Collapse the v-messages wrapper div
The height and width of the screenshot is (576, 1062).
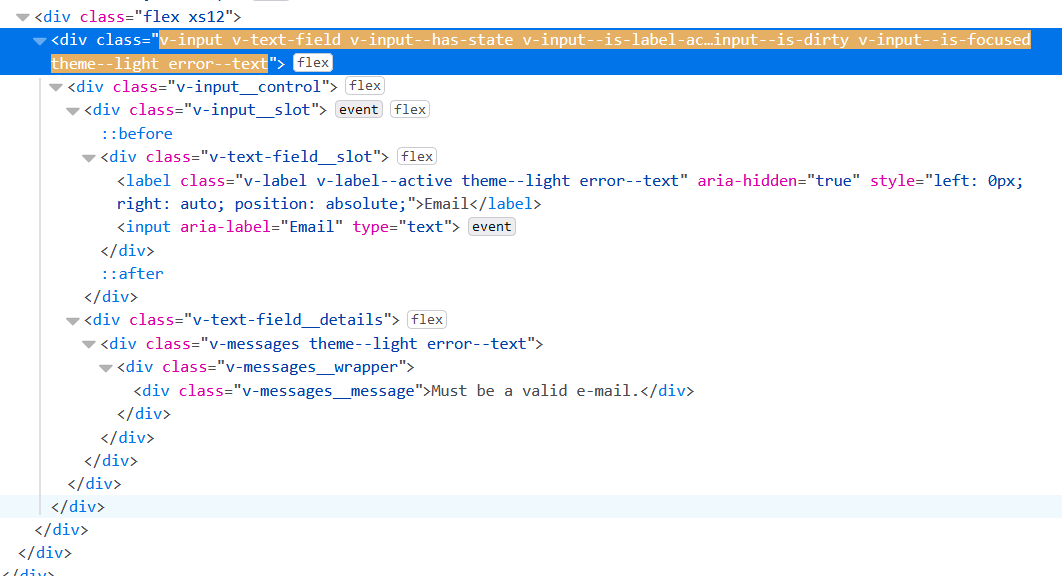click(105, 367)
